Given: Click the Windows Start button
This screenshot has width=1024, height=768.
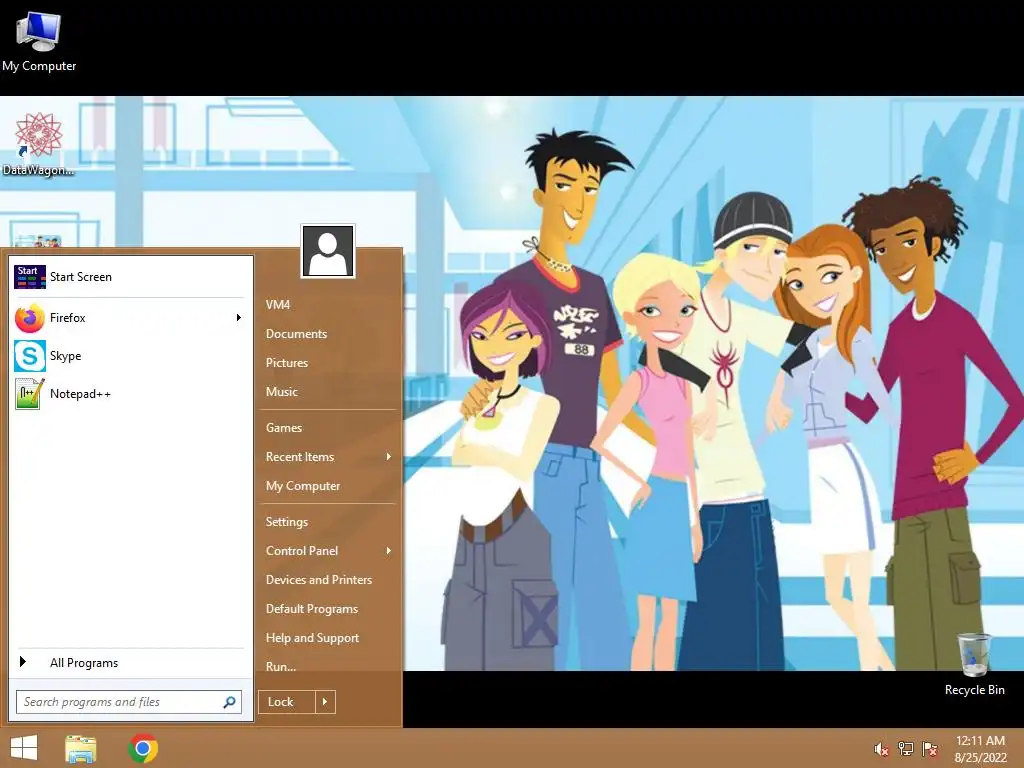Looking at the screenshot, I should [x=24, y=748].
